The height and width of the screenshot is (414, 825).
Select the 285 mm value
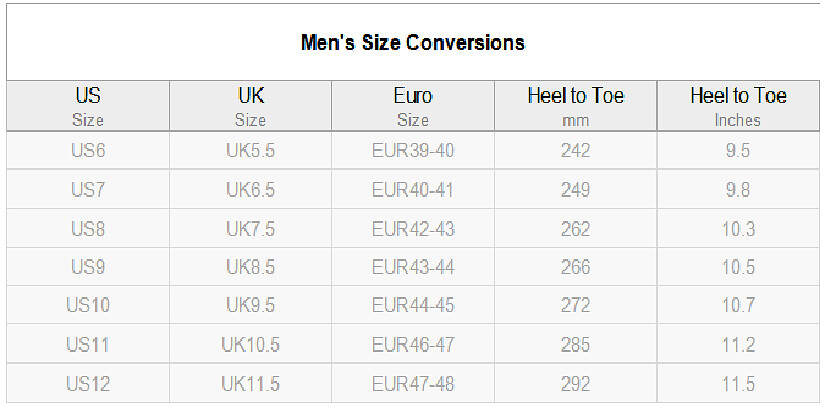pos(575,345)
